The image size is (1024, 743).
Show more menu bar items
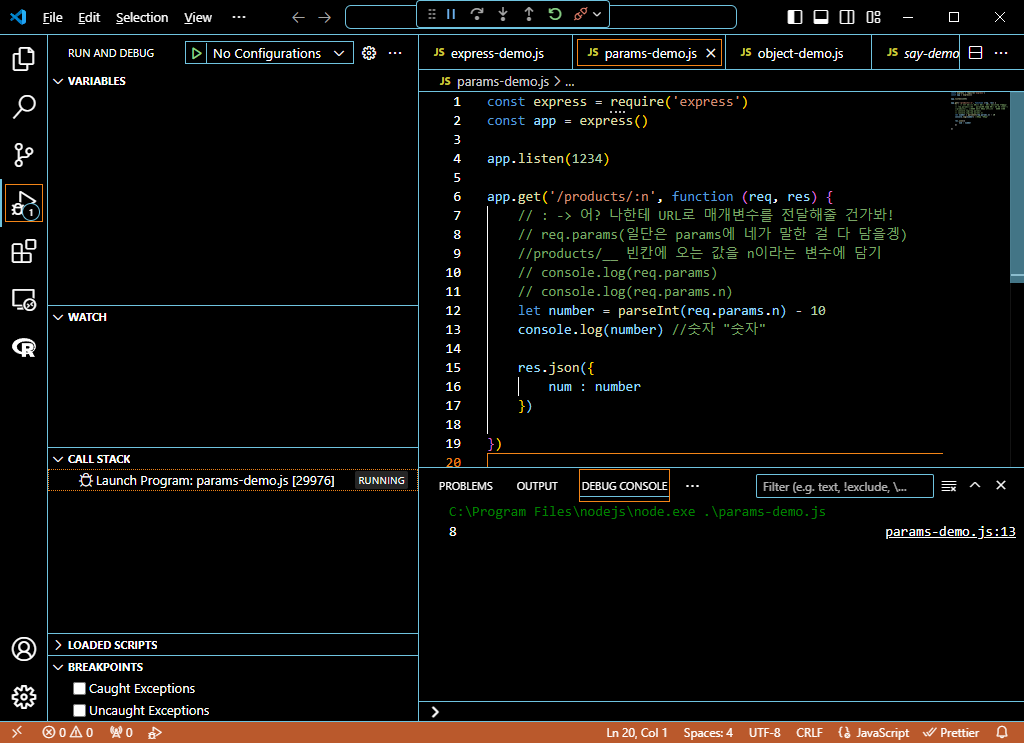tap(239, 18)
